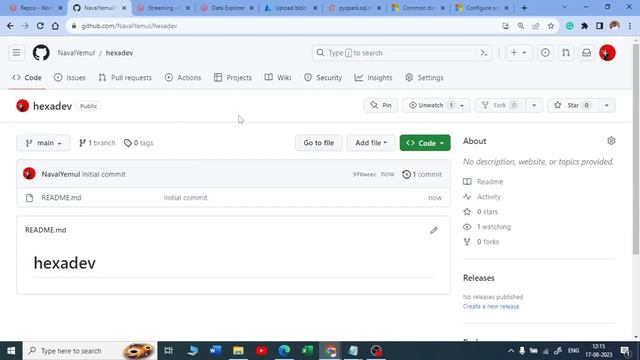This screenshot has width=640, height=360.
Task: Open the 0 tags link
Action: [139, 143]
